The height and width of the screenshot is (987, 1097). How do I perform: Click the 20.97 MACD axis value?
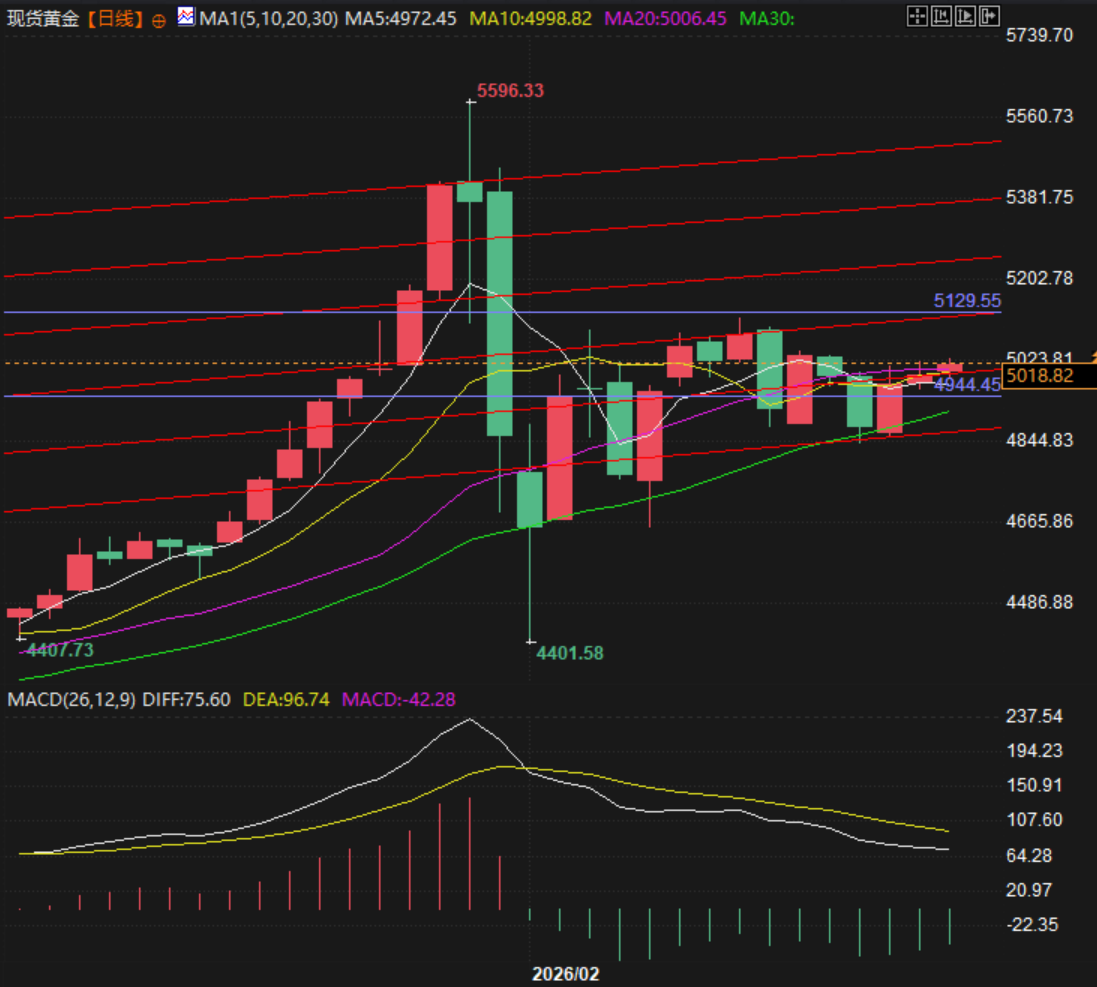(1029, 890)
